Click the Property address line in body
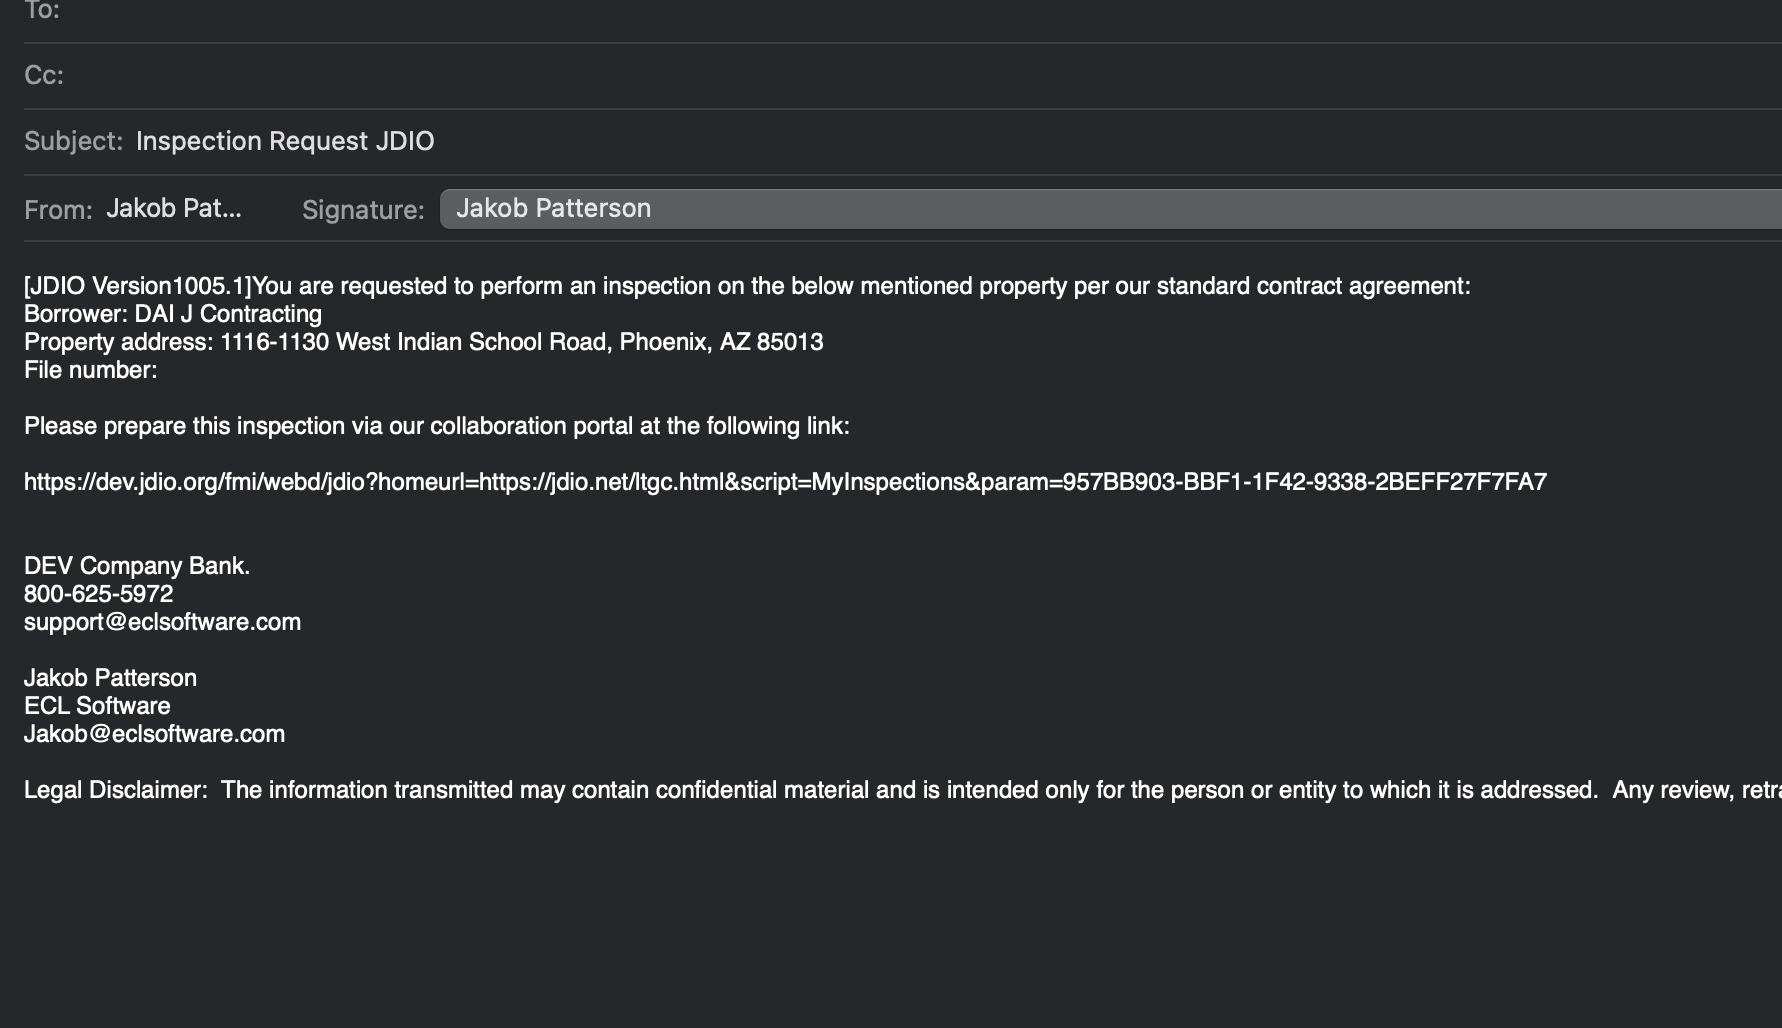 click(x=423, y=342)
